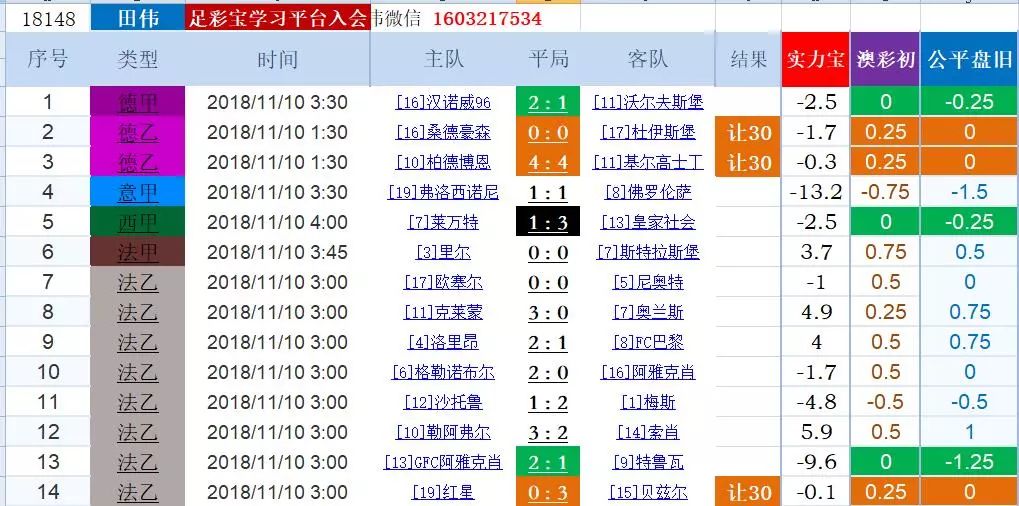The width and height of the screenshot is (1019, 506).
Task: Select the 结果 column header
Action: pyautogui.click(x=748, y=59)
